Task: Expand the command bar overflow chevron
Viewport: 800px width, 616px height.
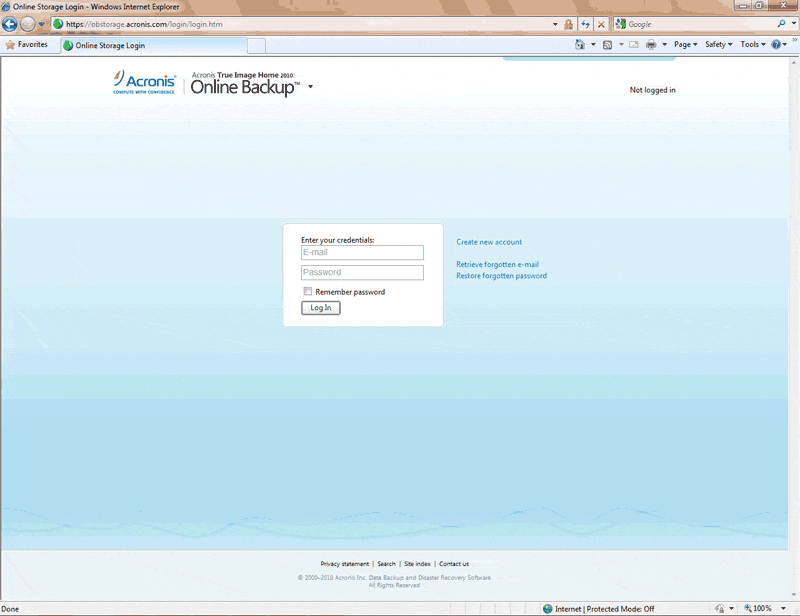Action: pyautogui.click(x=794, y=40)
